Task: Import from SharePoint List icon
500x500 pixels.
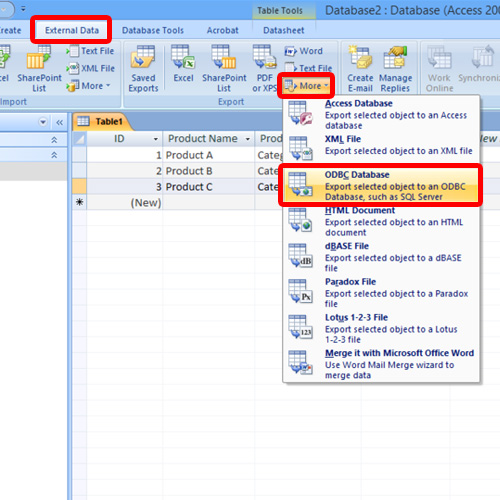Action: 39,68
